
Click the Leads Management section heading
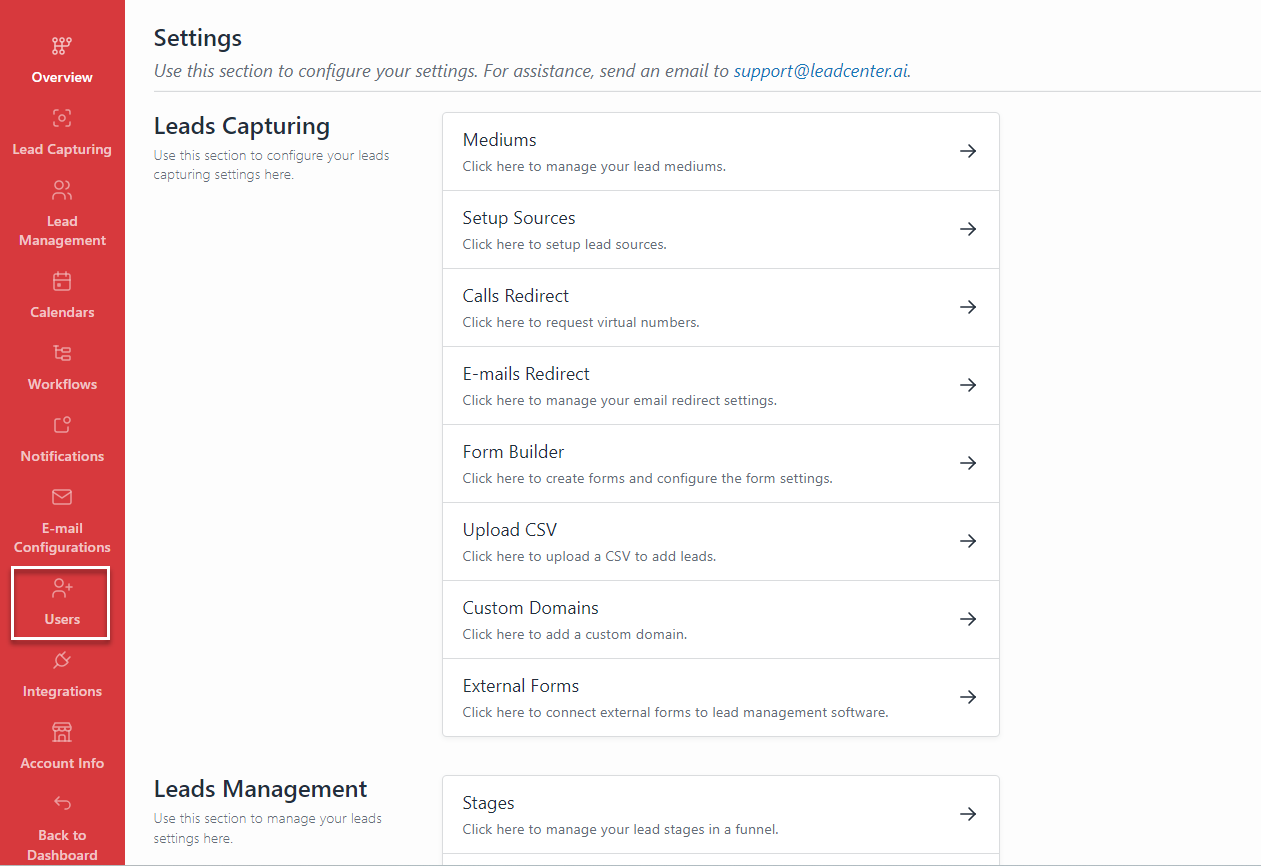click(261, 789)
